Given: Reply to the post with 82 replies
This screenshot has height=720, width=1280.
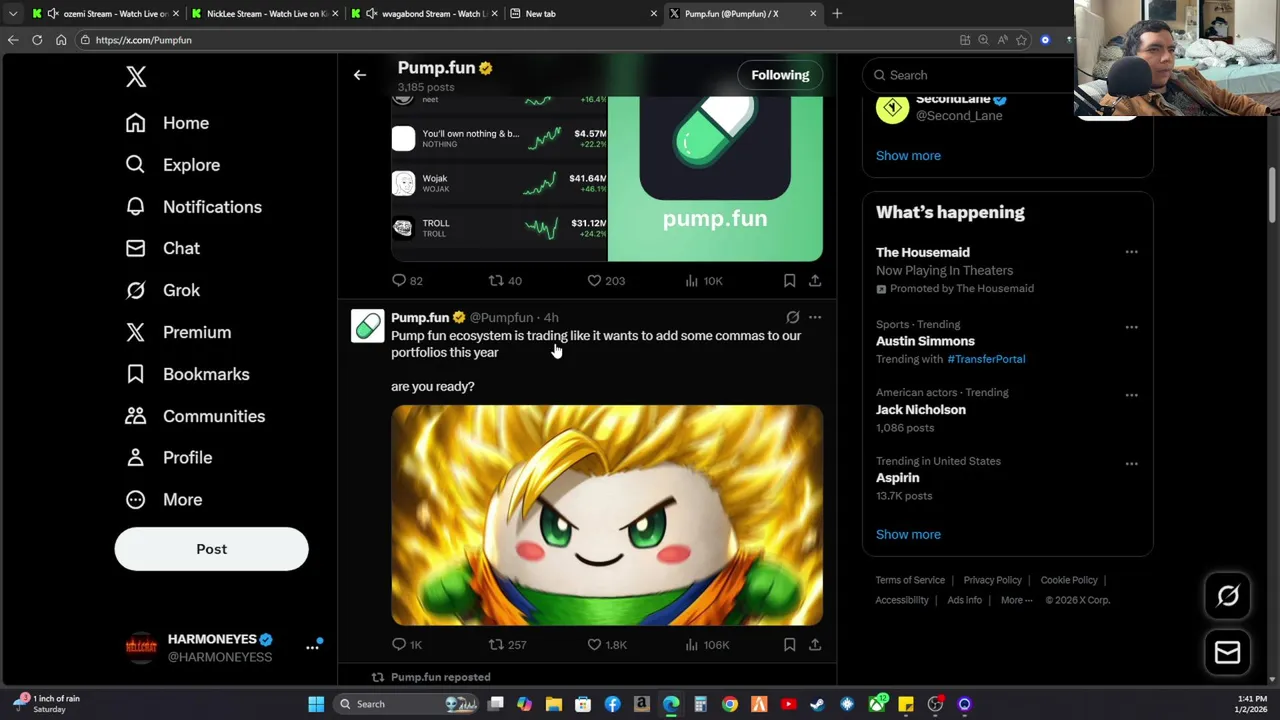Looking at the screenshot, I should pos(407,281).
